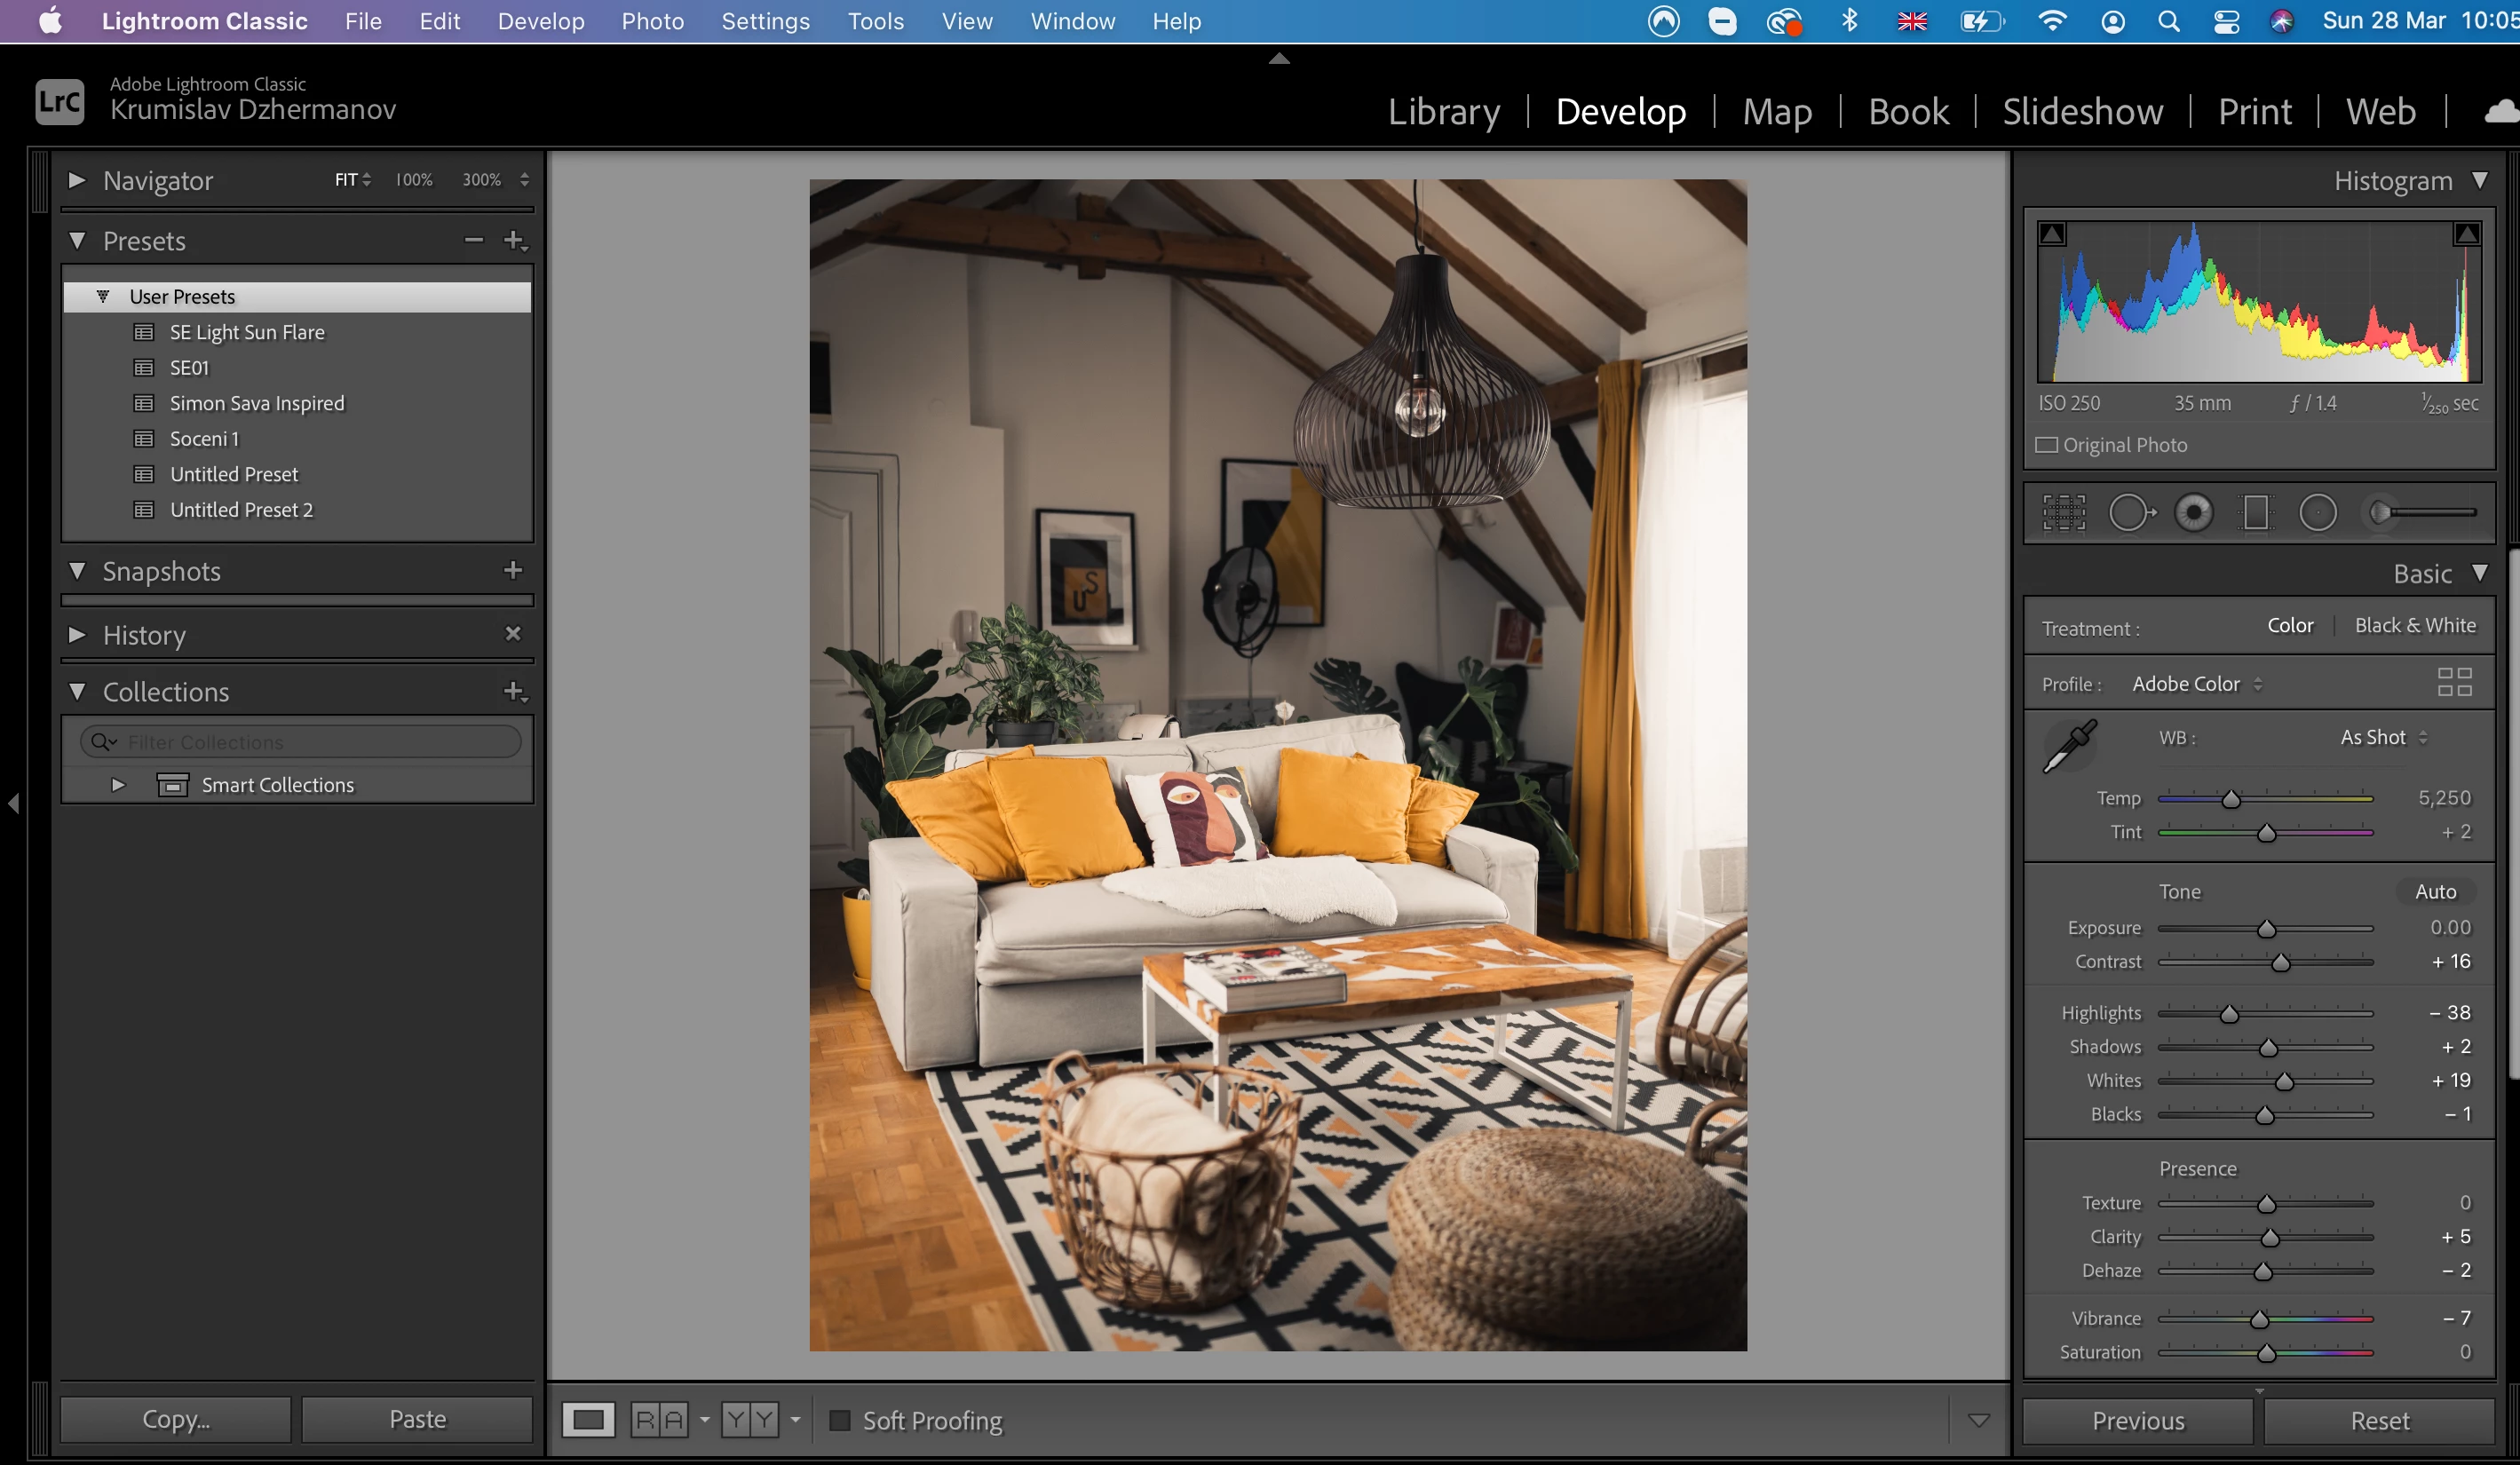Image resolution: width=2520 pixels, height=1465 pixels.
Task: Apply the Simon Sava Inspired preset
Action: [256, 403]
